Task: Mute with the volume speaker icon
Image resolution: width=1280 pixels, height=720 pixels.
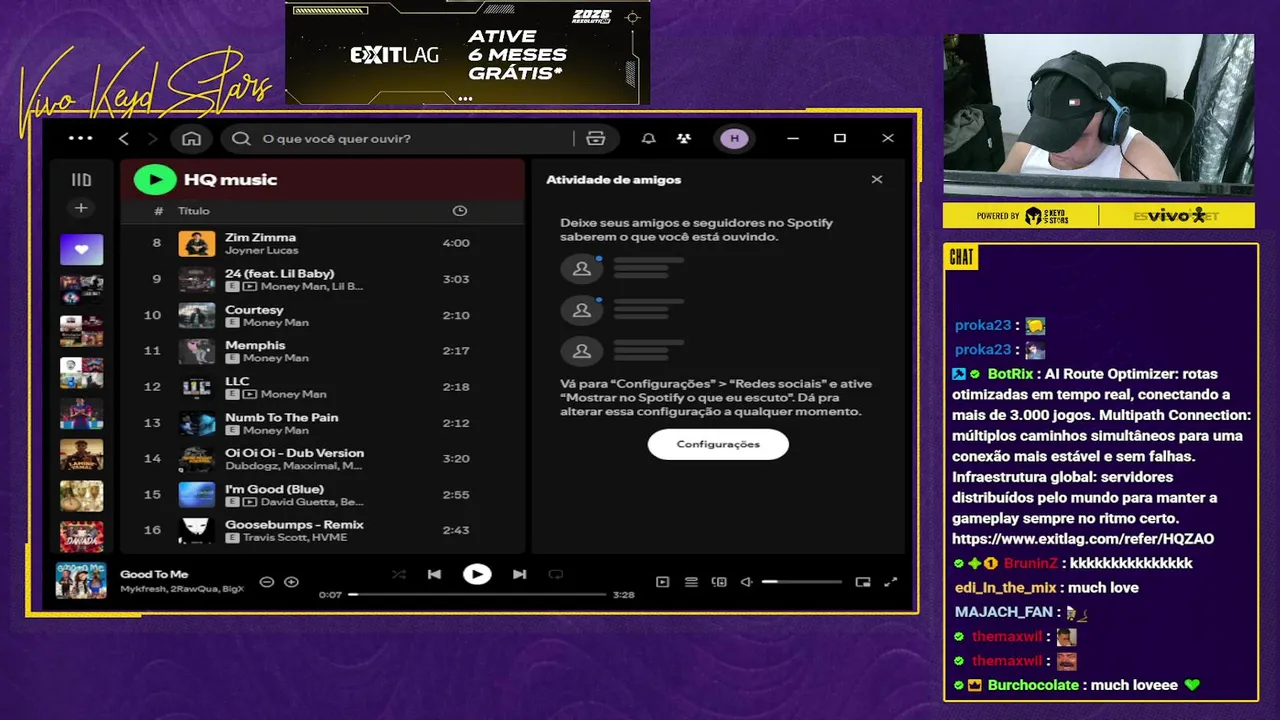Action: pyautogui.click(x=746, y=582)
